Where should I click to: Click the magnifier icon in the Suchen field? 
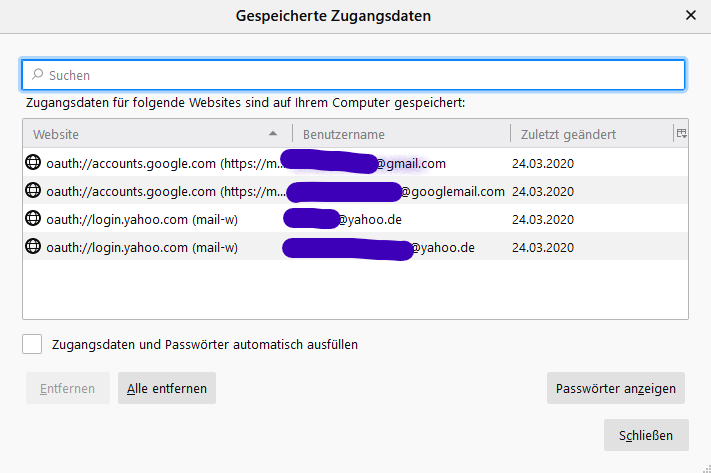pos(37,75)
